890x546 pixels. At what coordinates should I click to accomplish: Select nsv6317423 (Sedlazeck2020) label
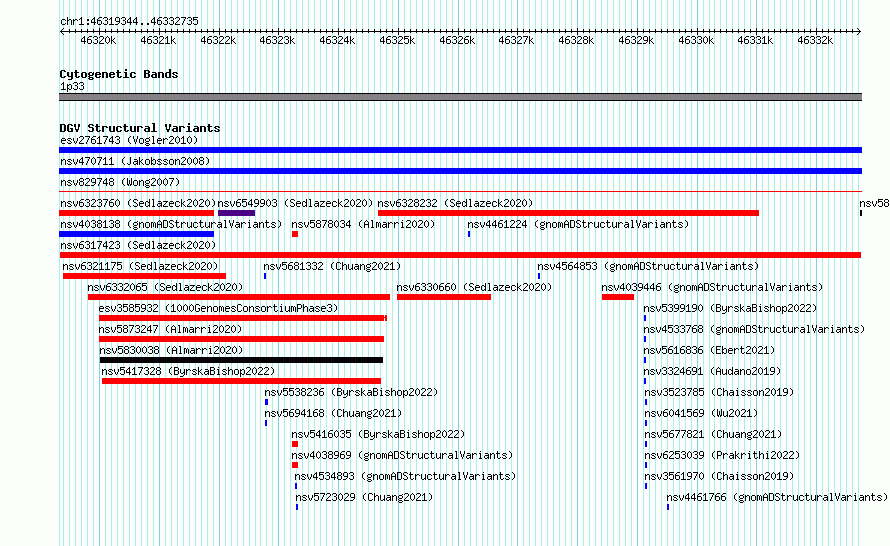click(138, 245)
